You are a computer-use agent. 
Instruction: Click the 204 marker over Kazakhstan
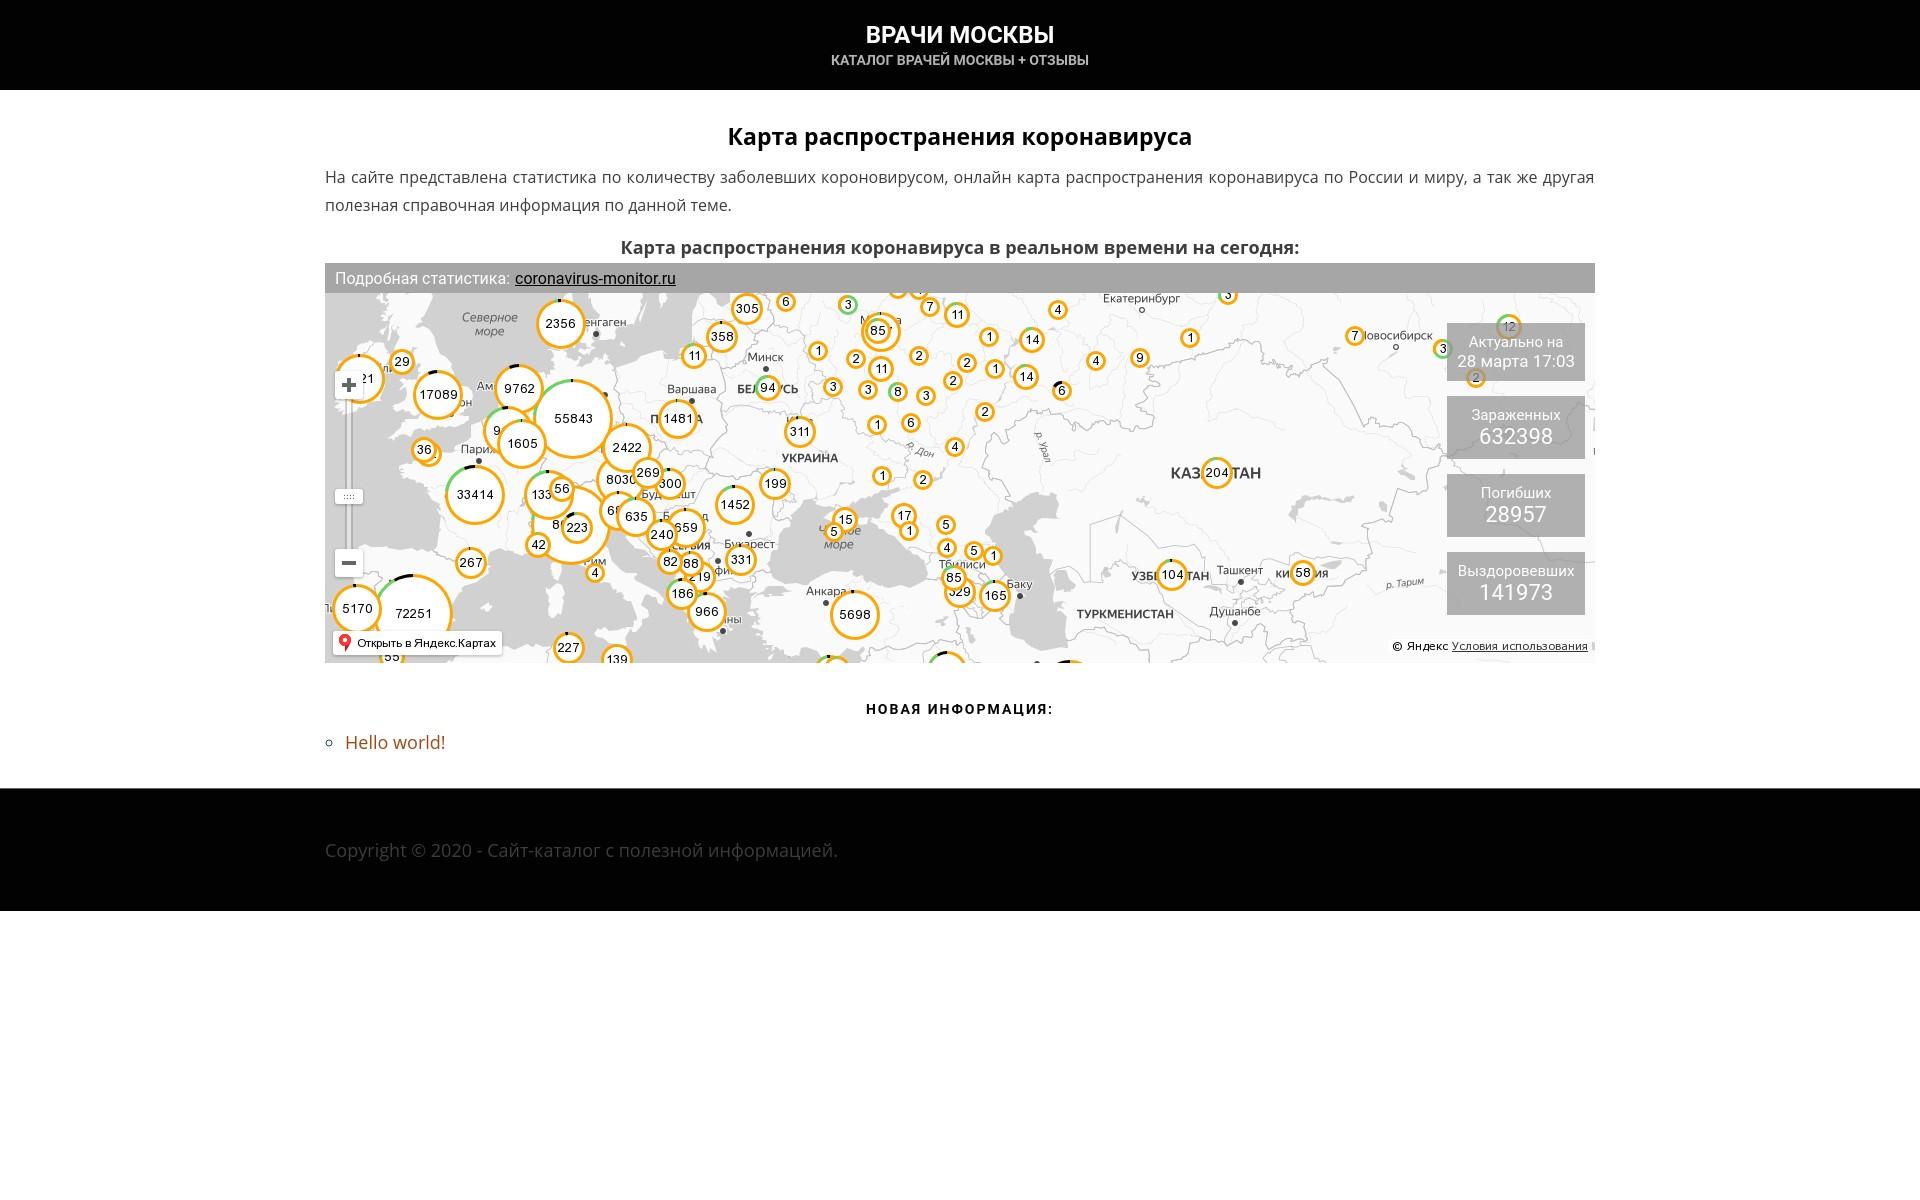pyautogui.click(x=1216, y=473)
